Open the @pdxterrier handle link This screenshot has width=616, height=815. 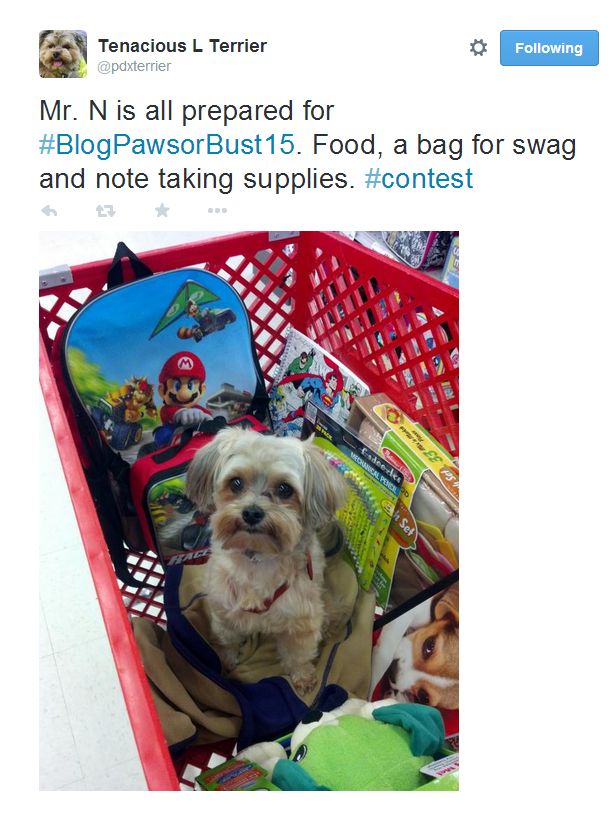pyautogui.click(x=134, y=67)
